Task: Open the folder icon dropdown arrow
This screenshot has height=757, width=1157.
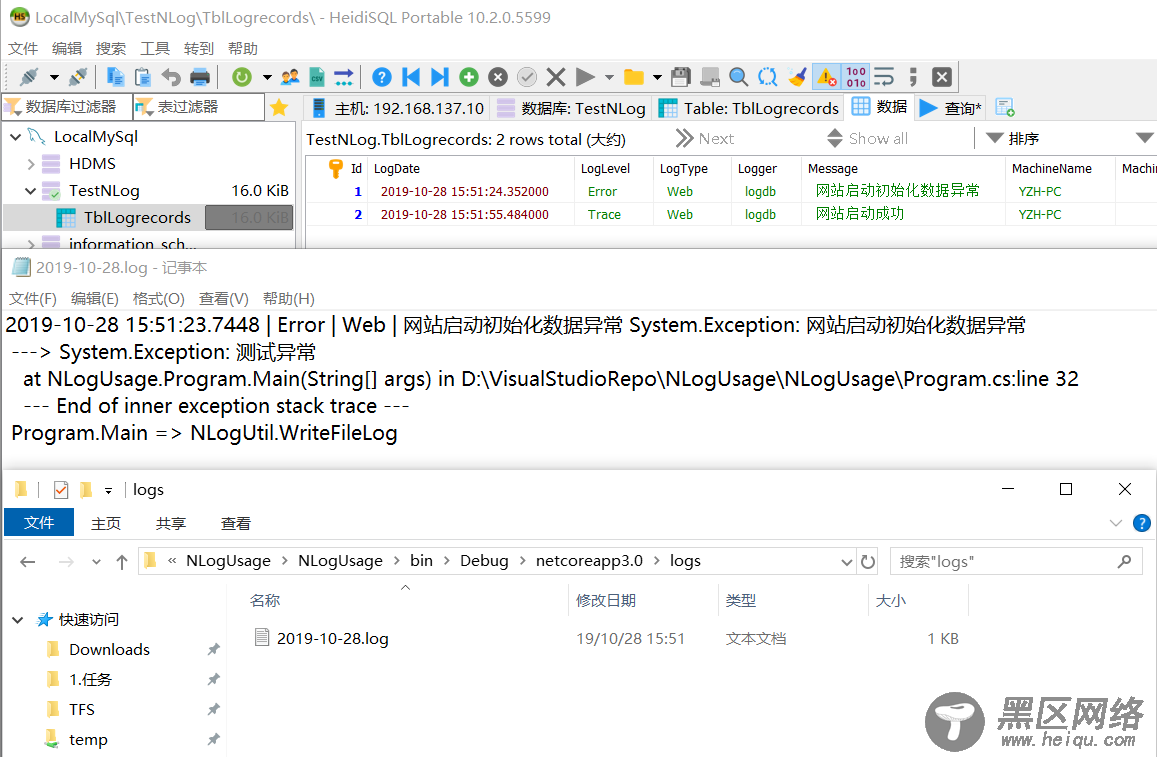Action: (657, 77)
